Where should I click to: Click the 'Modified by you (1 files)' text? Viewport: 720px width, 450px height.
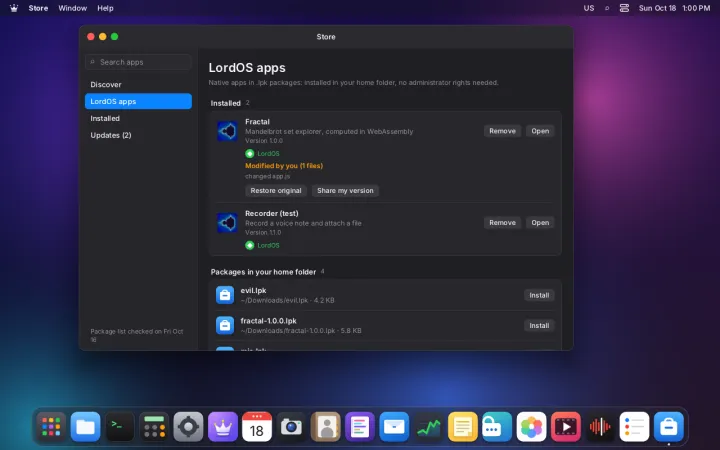pyautogui.click(x=284, y=166)
